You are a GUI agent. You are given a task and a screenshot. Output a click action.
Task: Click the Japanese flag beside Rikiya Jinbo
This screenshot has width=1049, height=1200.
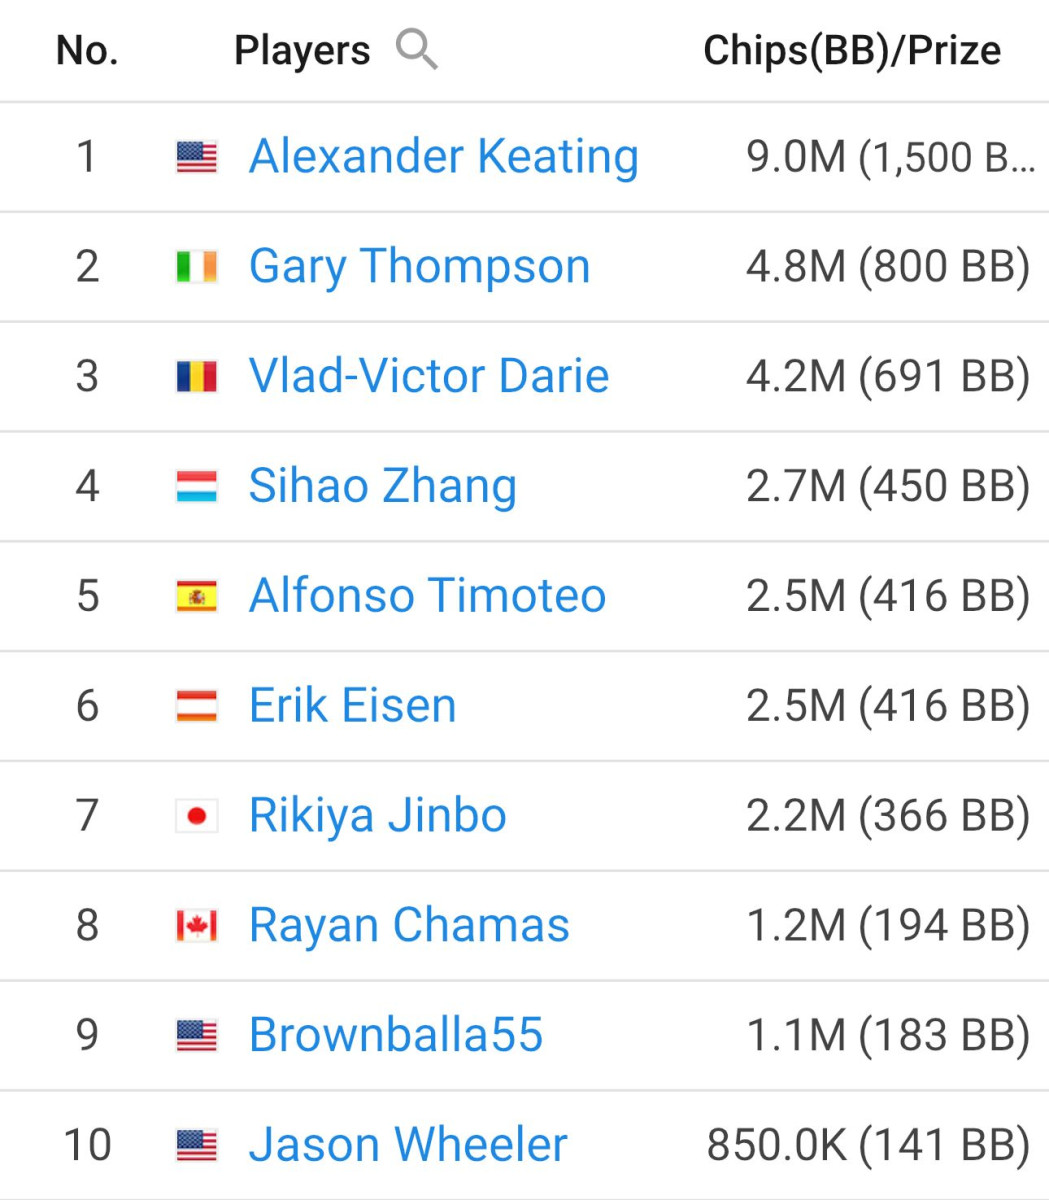click(x=196, y=817)
